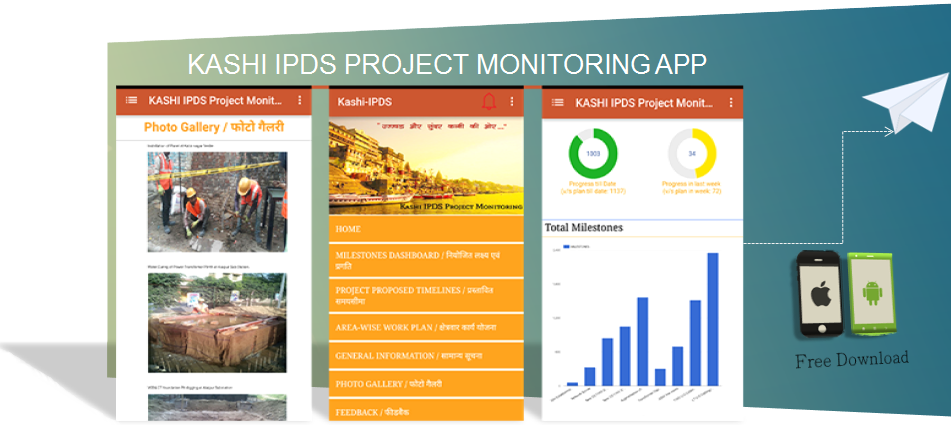The image size is (951, 432).
Task: Open hamburger menu in Photo Gallery screen
Action: (131, 101)
